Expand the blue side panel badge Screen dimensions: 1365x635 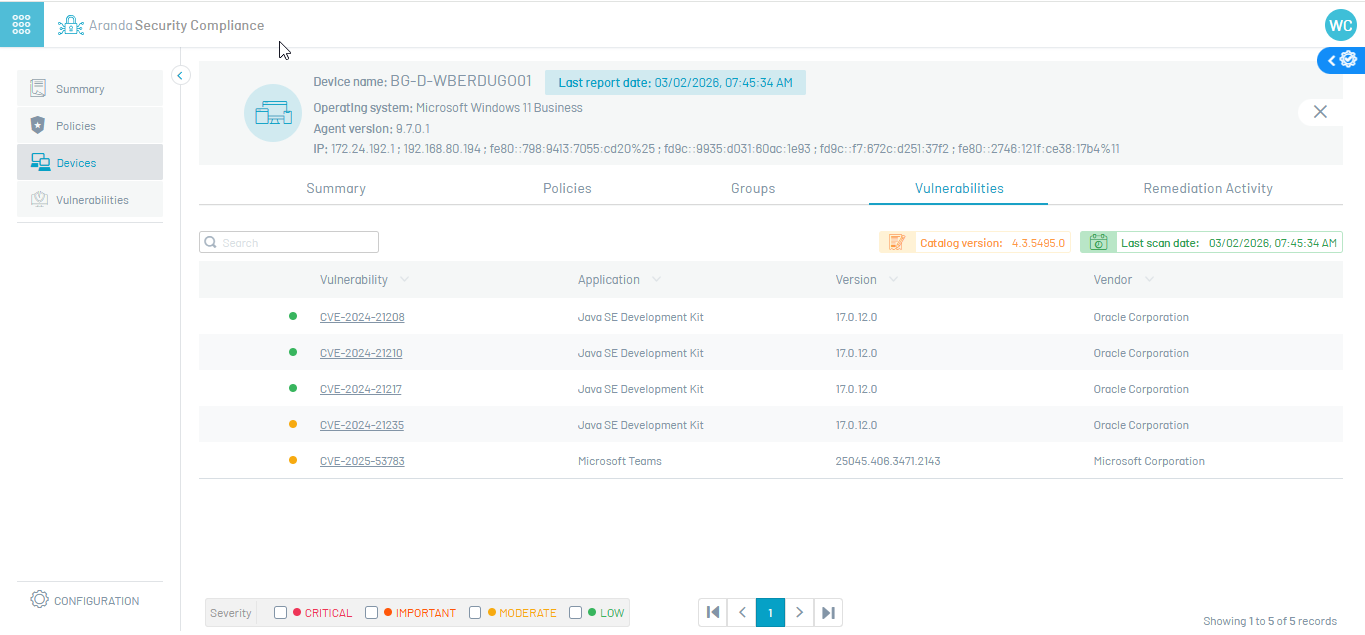pos(1341,60)
